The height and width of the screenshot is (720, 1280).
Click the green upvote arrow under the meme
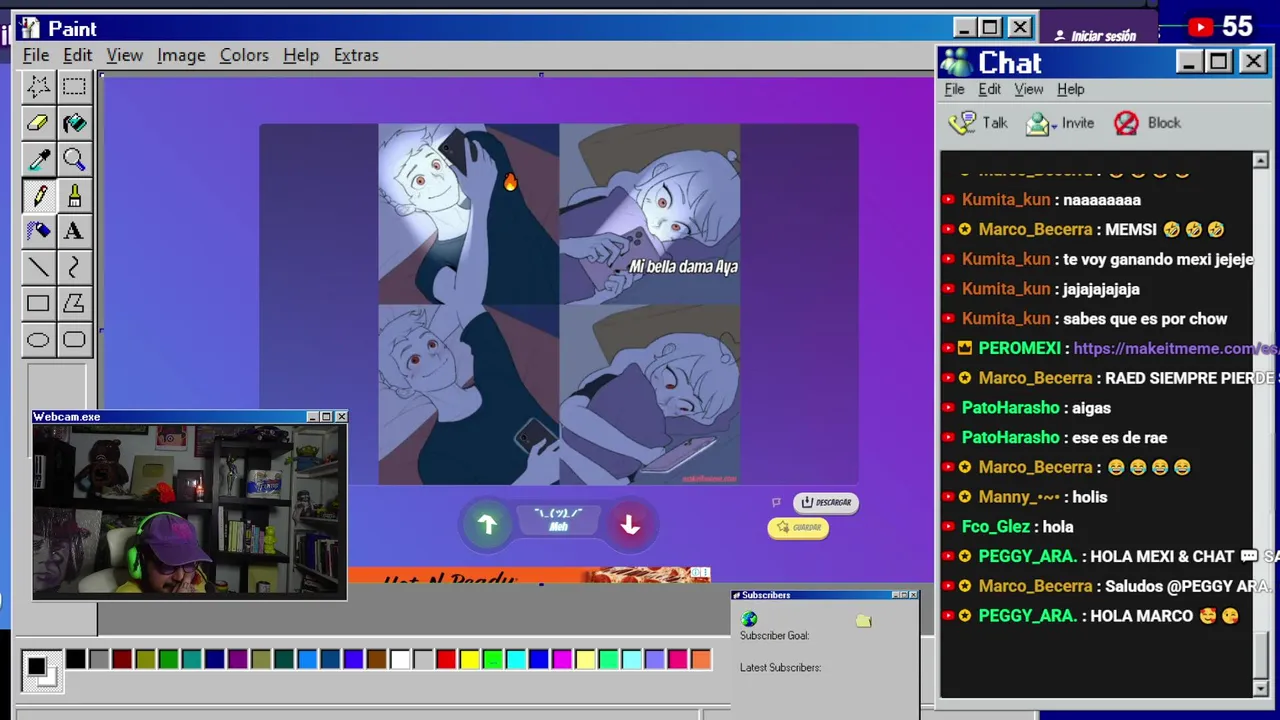tap(487, 524)
